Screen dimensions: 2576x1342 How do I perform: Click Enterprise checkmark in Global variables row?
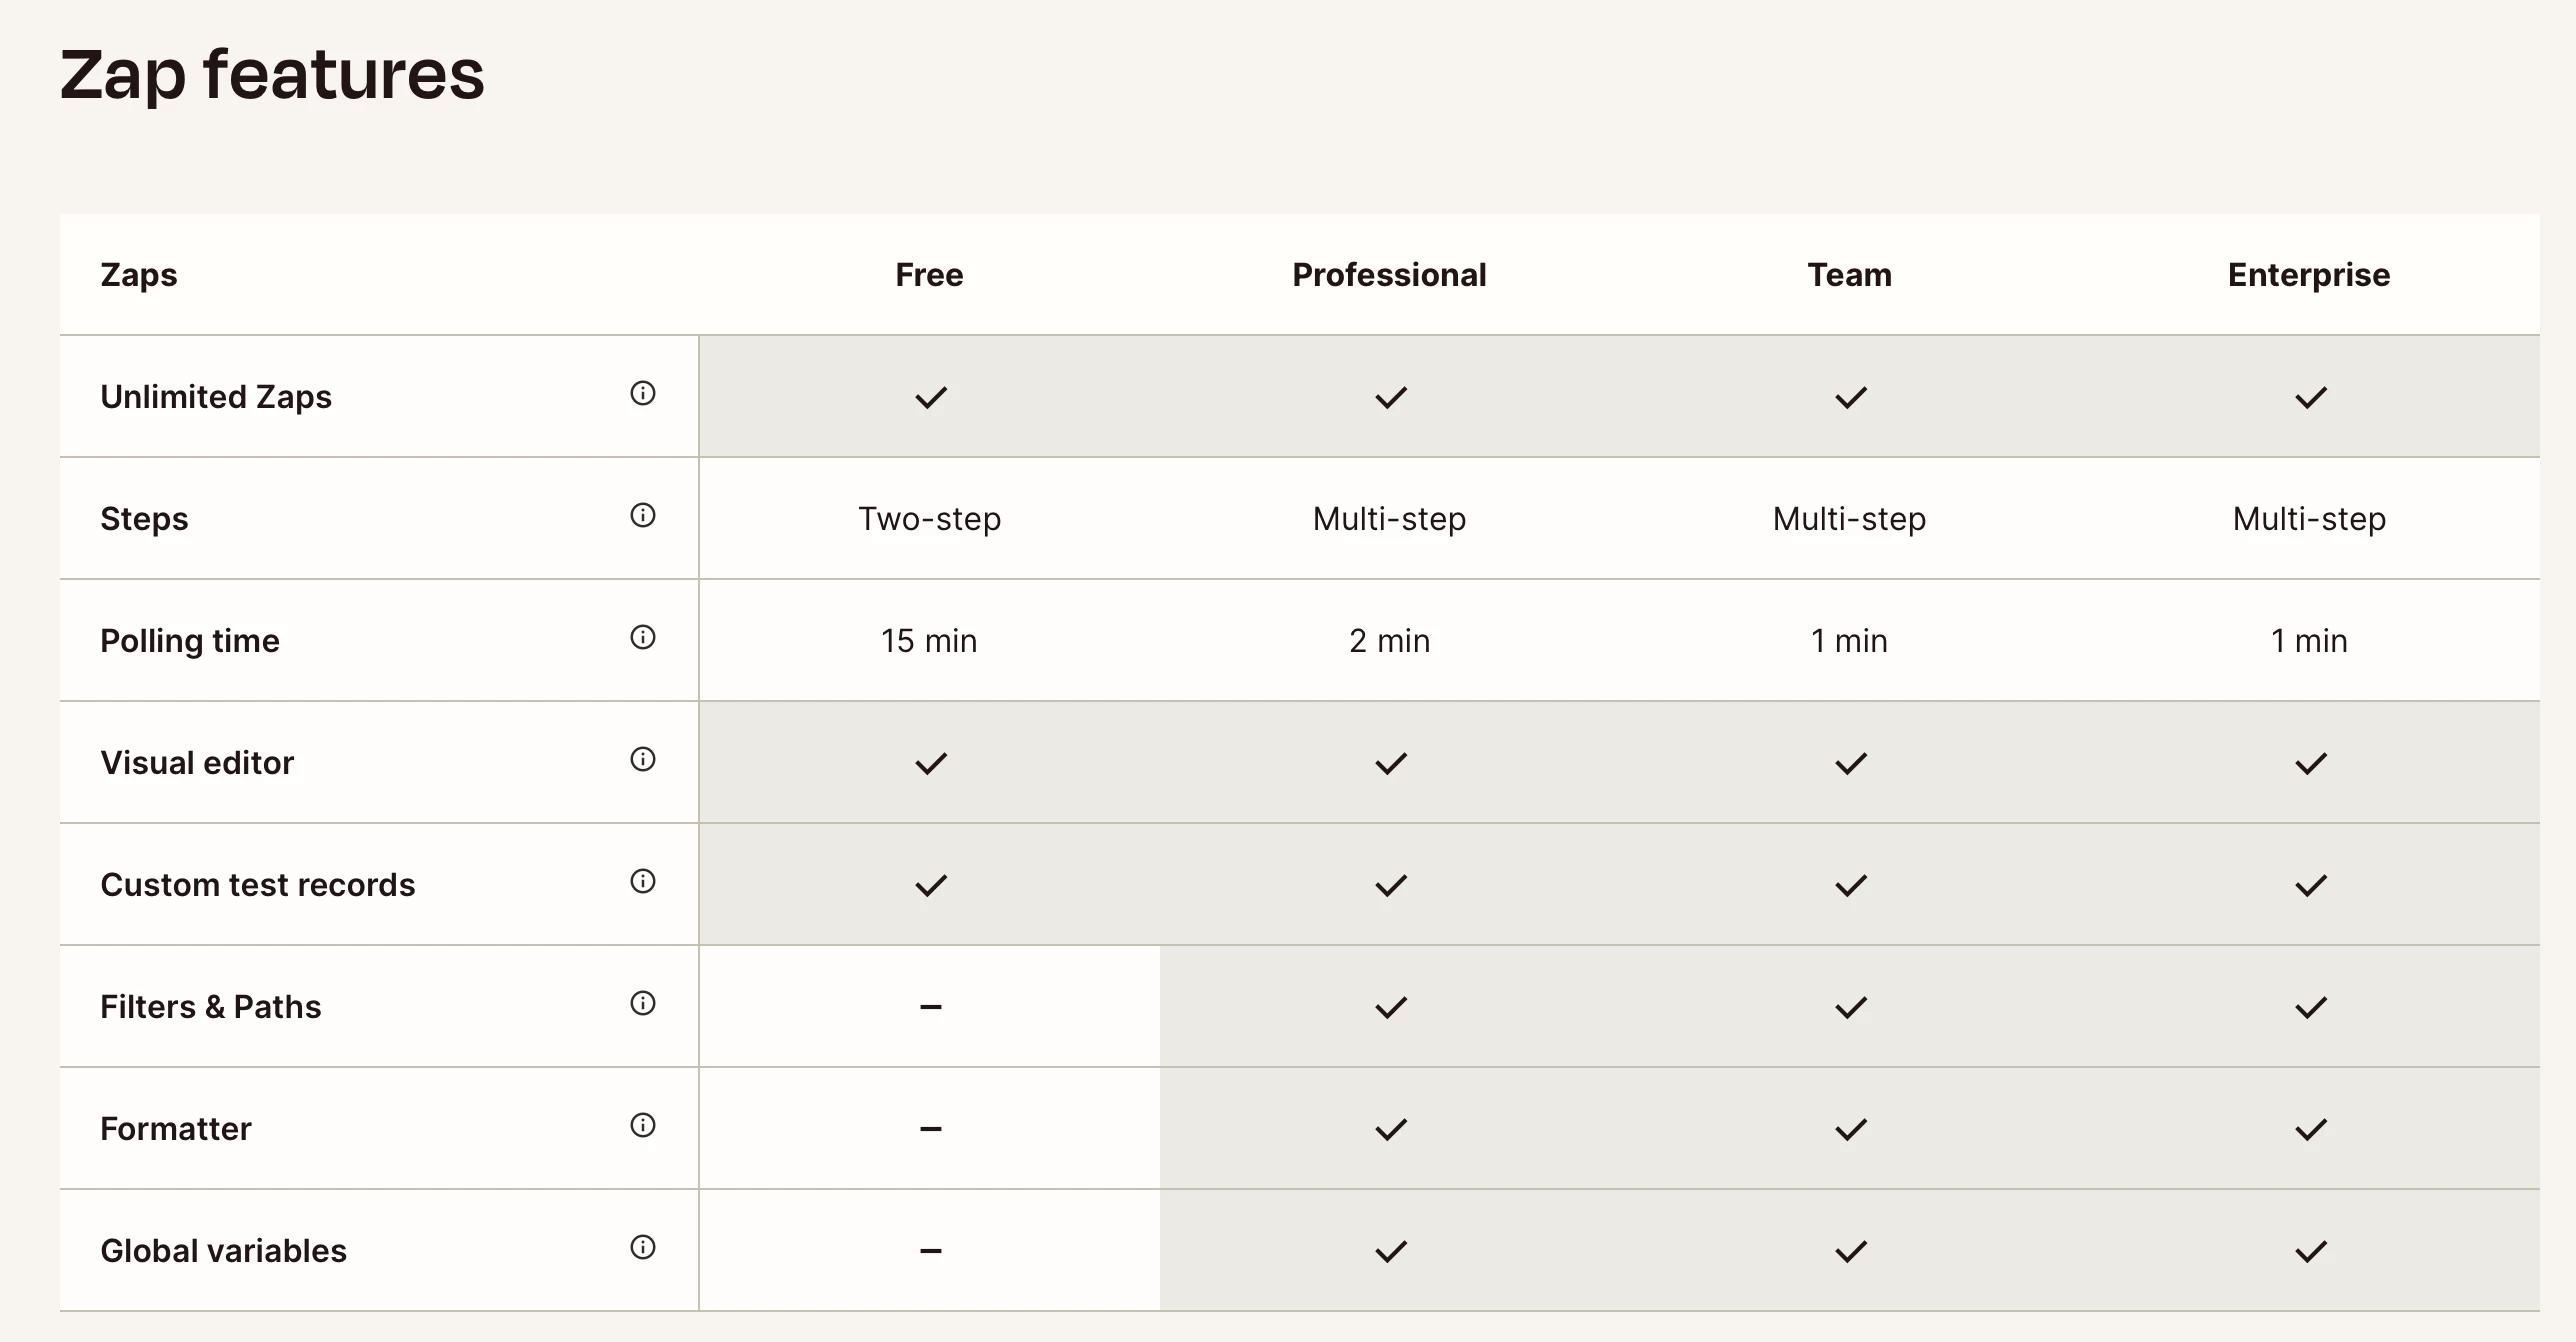(x=2310, y=1252)
